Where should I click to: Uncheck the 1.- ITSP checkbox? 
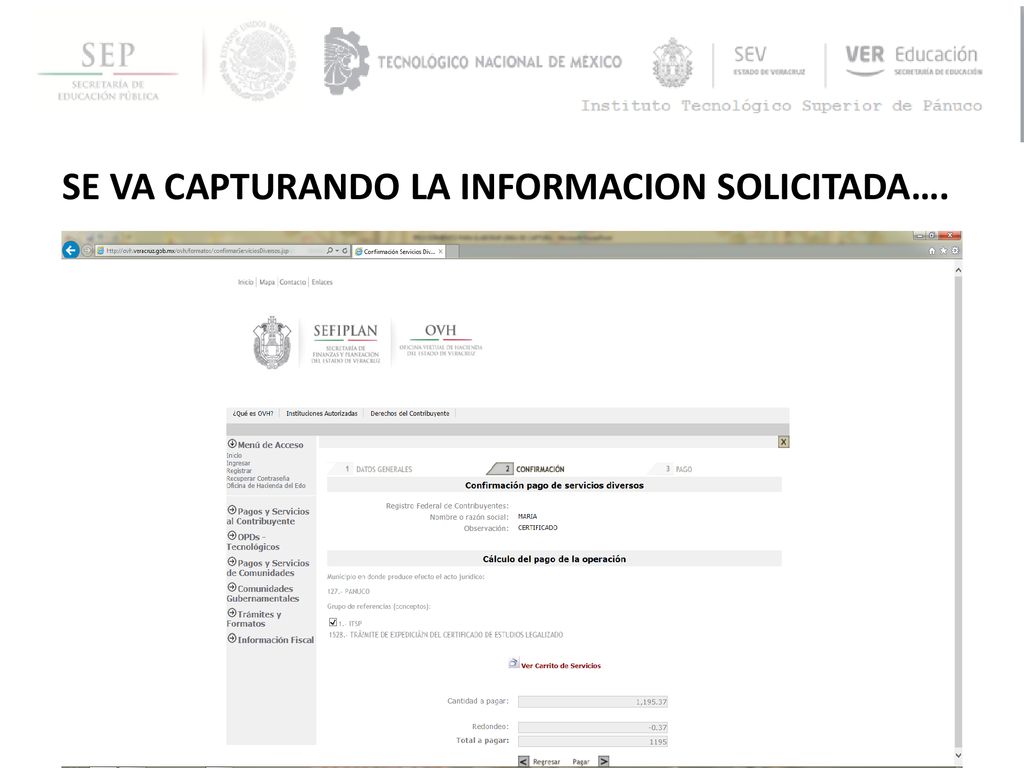pyautogui.click(x=333, y=622)
